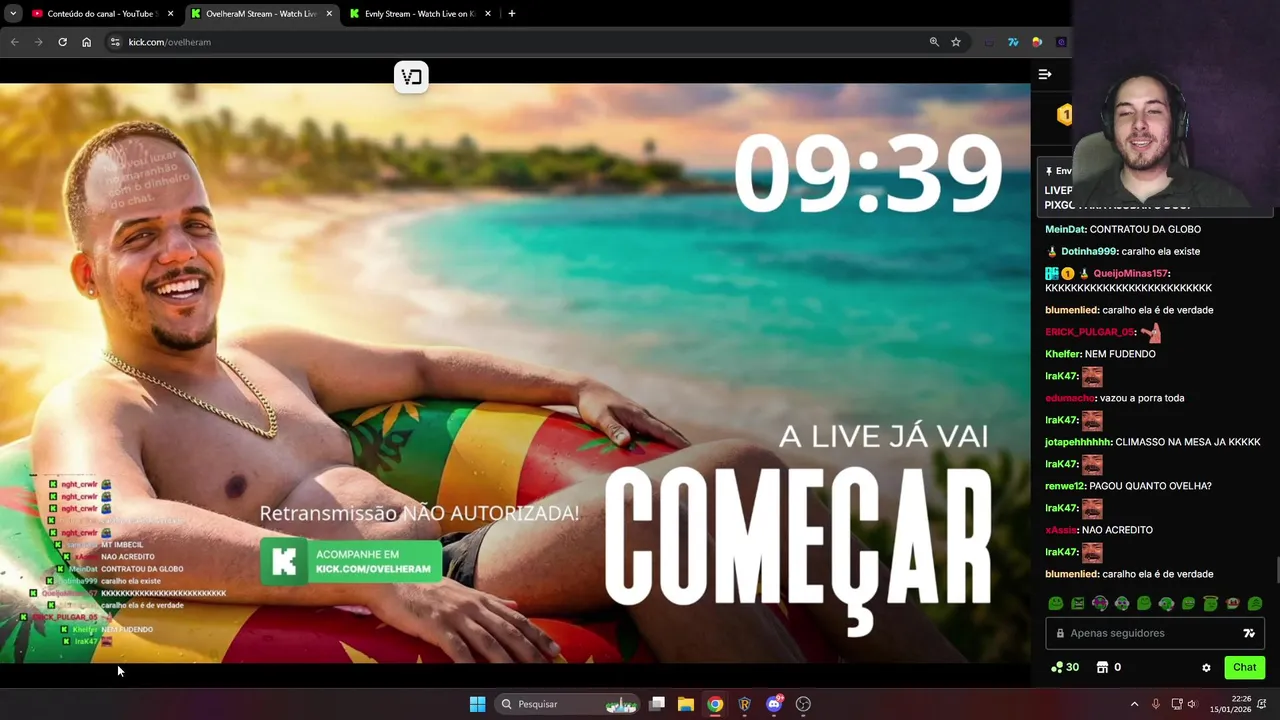Go back to the previous page
This screenshot has width=1280, height=720.
click(14, 42)
